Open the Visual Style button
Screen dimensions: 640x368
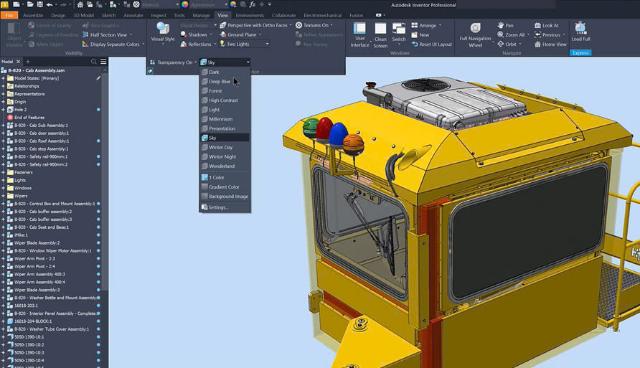[163, 32]
